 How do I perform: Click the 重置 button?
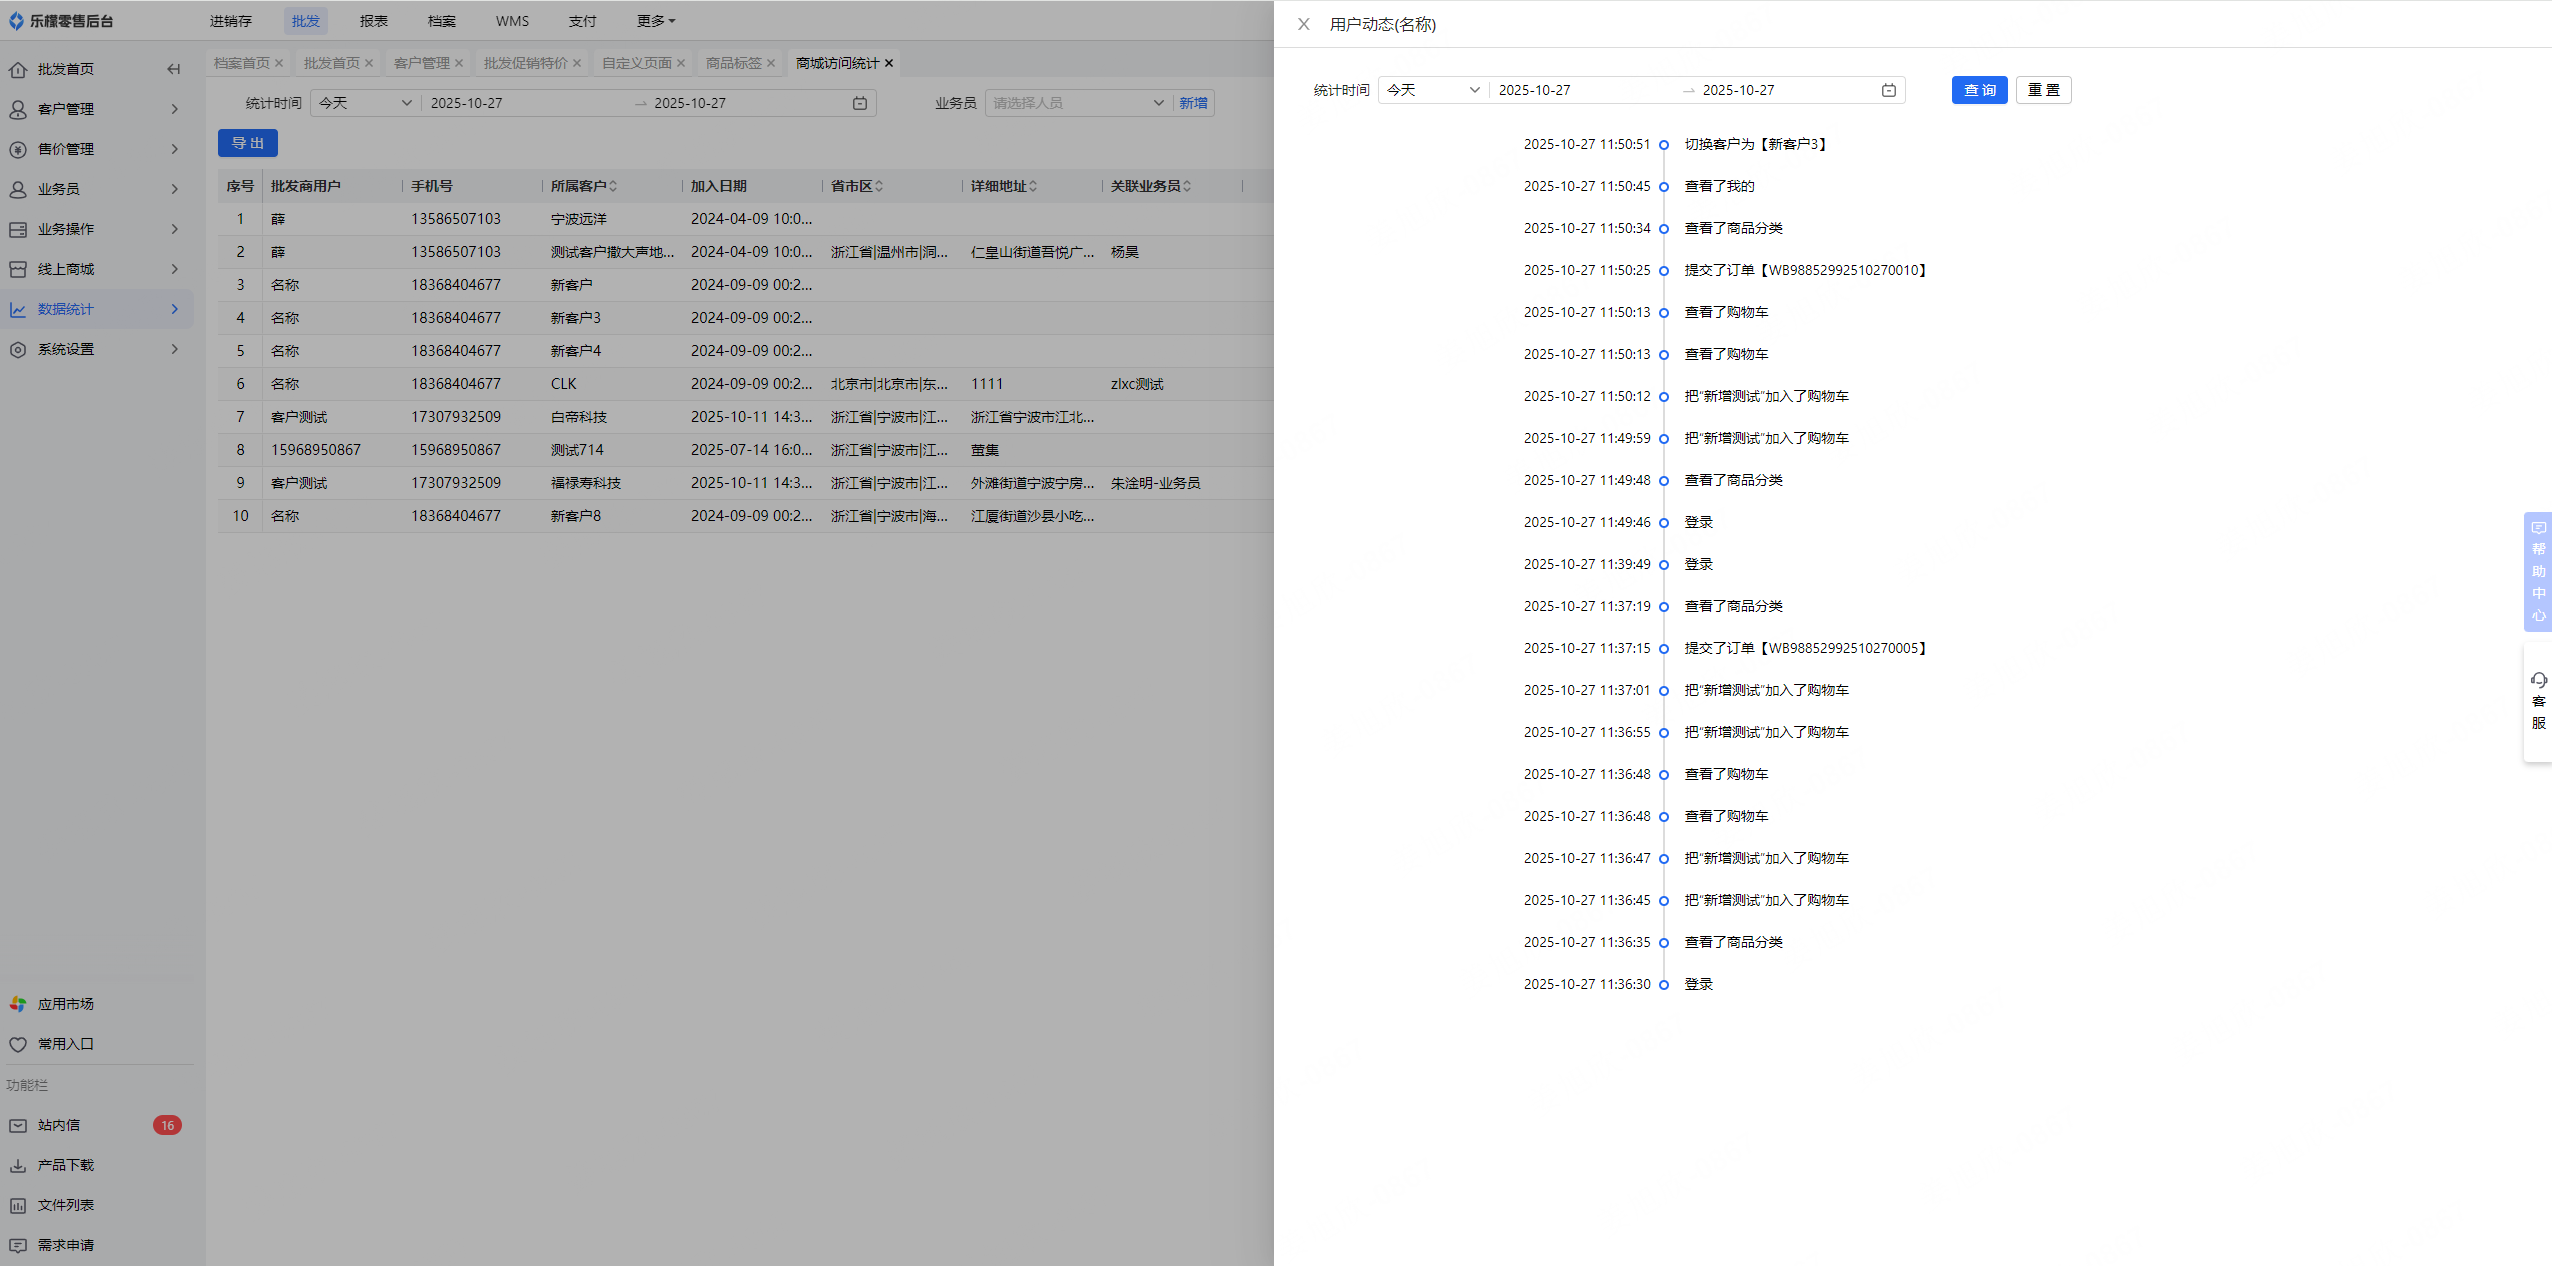click(x=2043, y=90)
